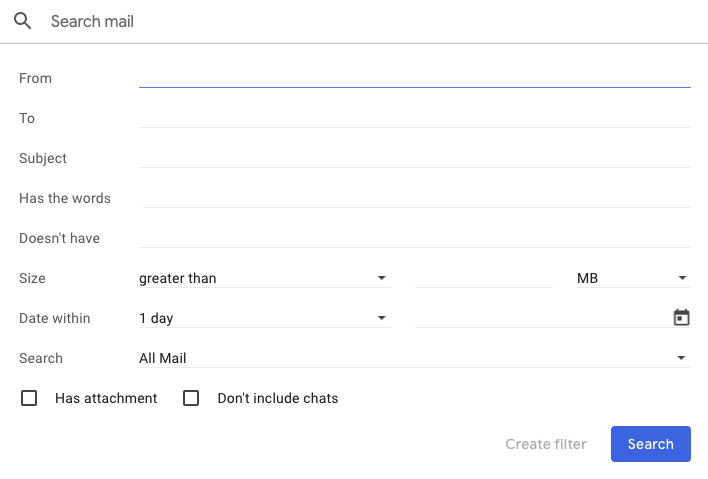Click the blue Search button
The image size is (708, 479).
click(651, 444)
